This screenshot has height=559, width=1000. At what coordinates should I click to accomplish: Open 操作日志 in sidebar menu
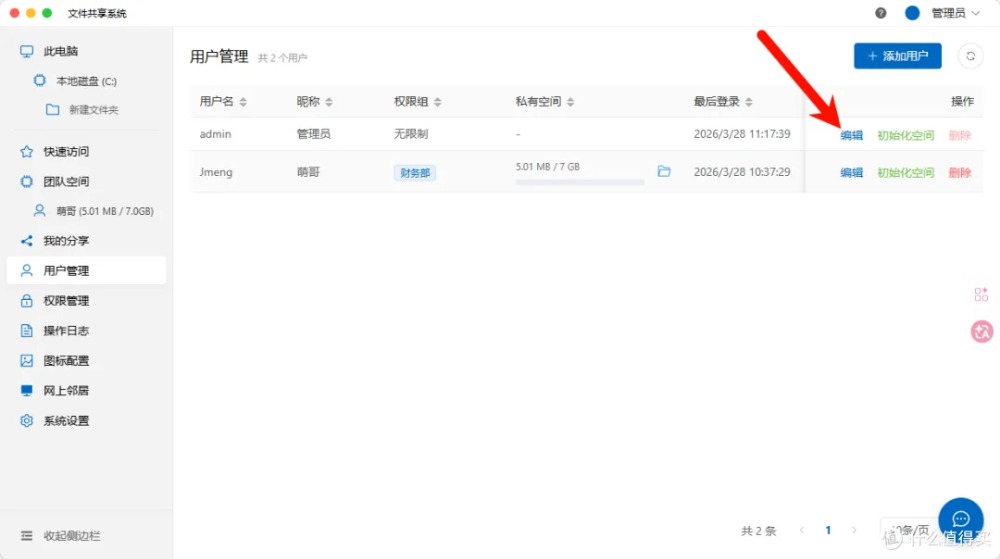[x=66, y=331]
